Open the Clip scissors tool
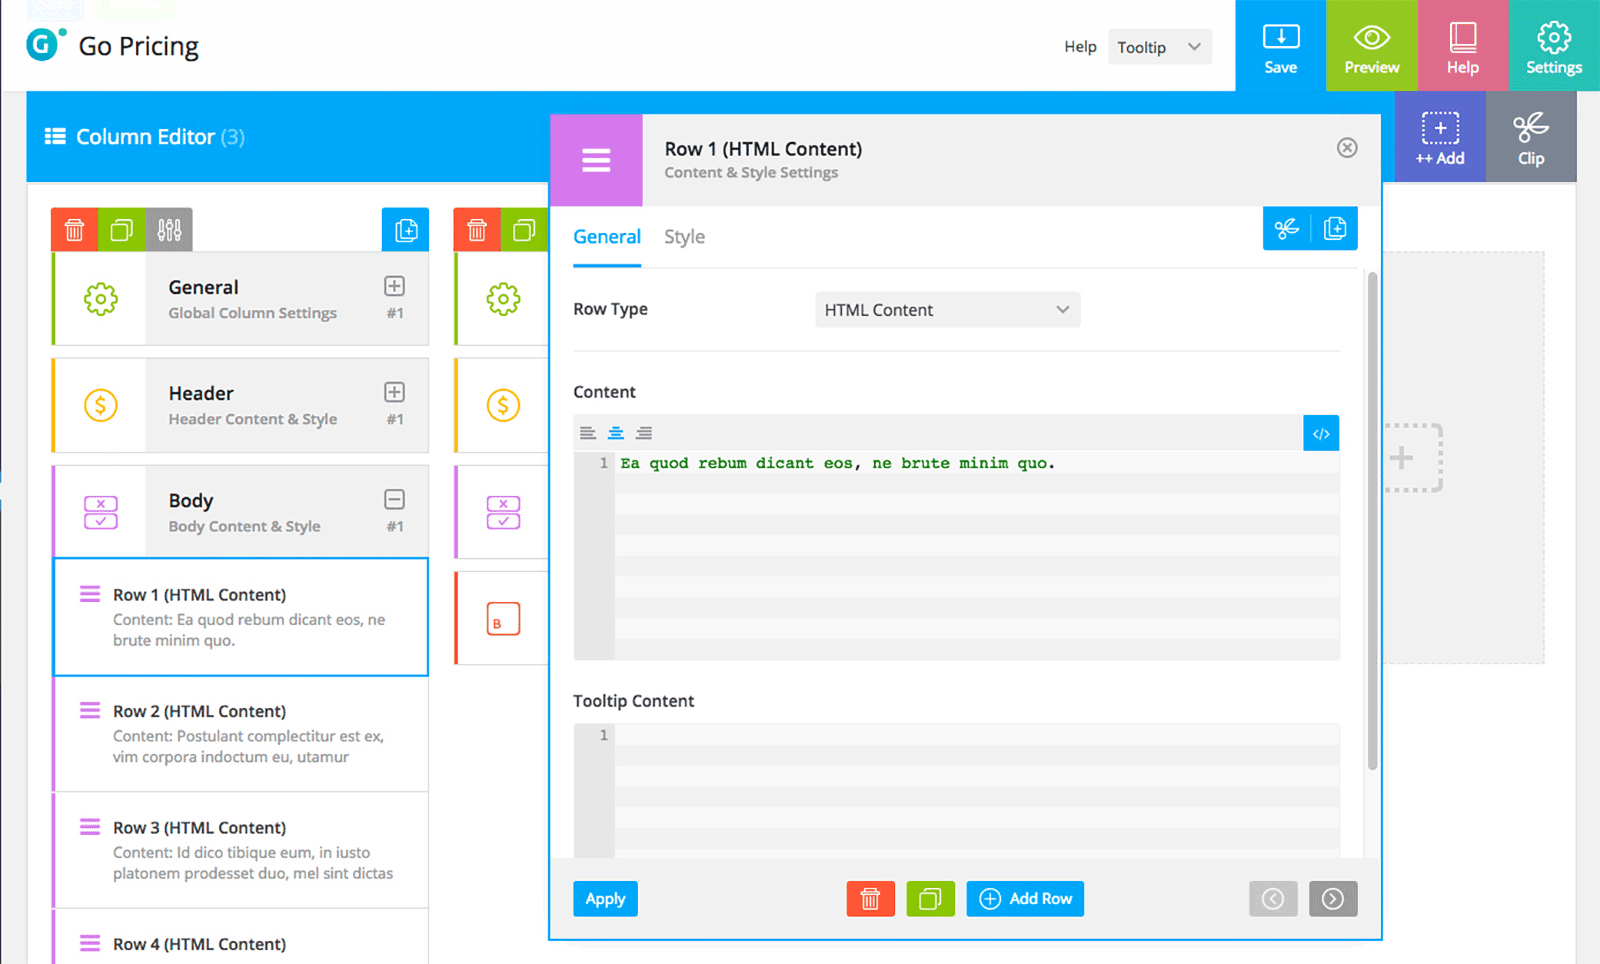The image size is (1600, 964). pyautogui.click(x=1531, y=137)
